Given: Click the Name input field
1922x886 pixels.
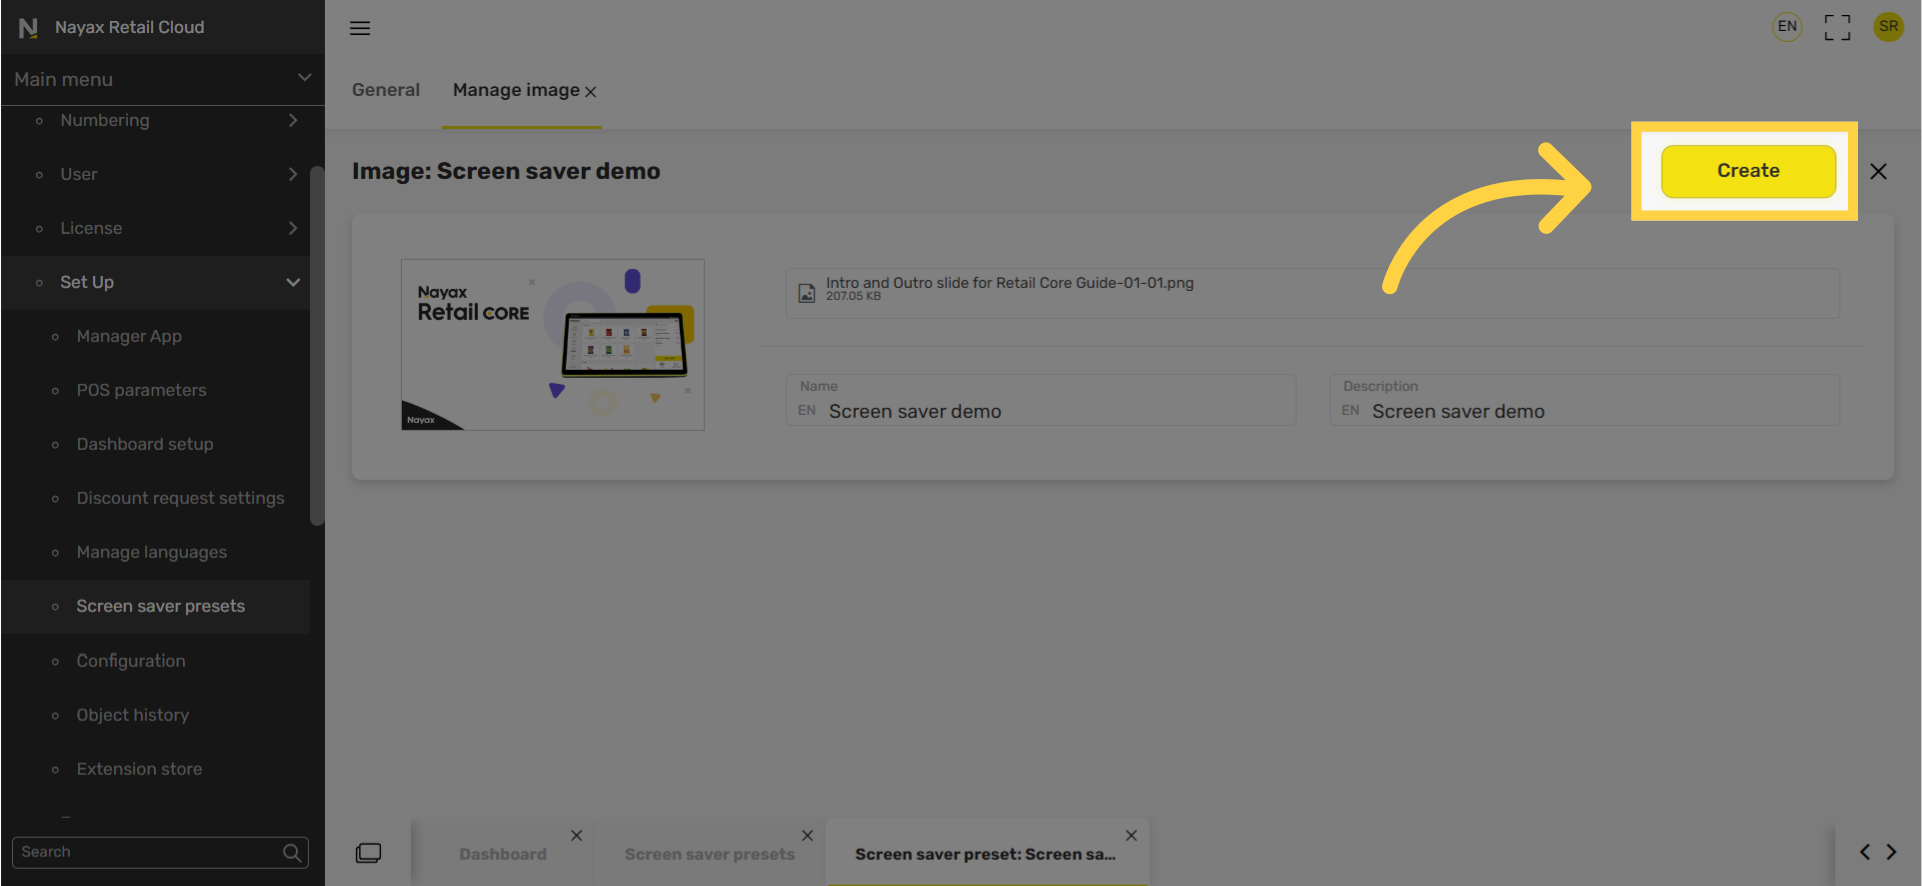Looking at the screenshot, I should (x=1041, y=400).
